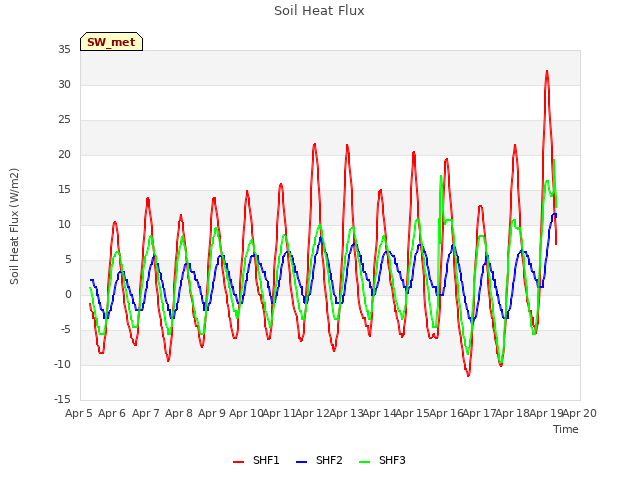Click the Soil Heat Flux (W/m2) axis label
Screen dimensions: 640x480
tap(14, 226)
